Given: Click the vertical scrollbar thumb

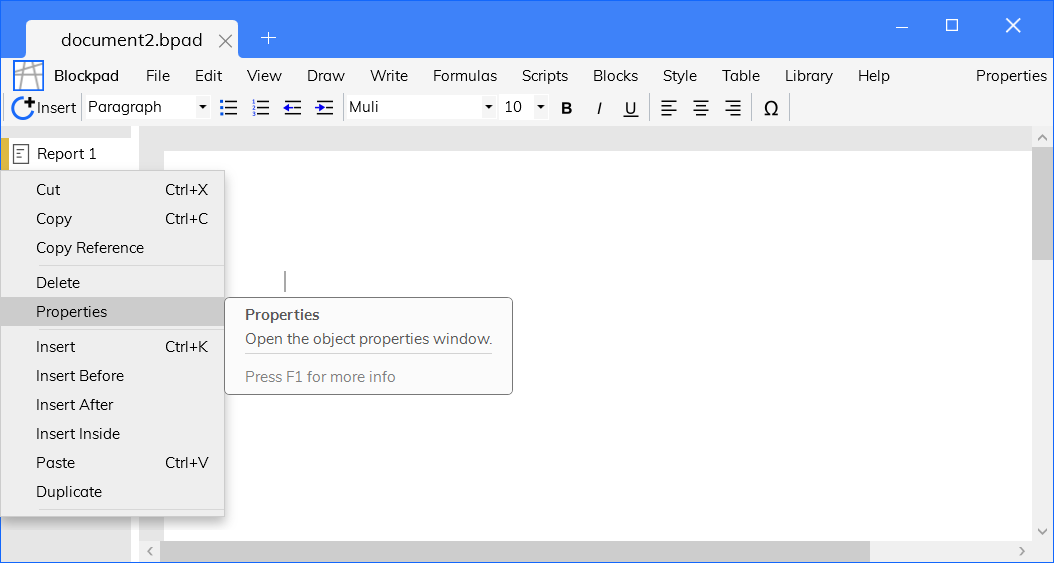Looking at the screenshot, I should [1043, 204].
